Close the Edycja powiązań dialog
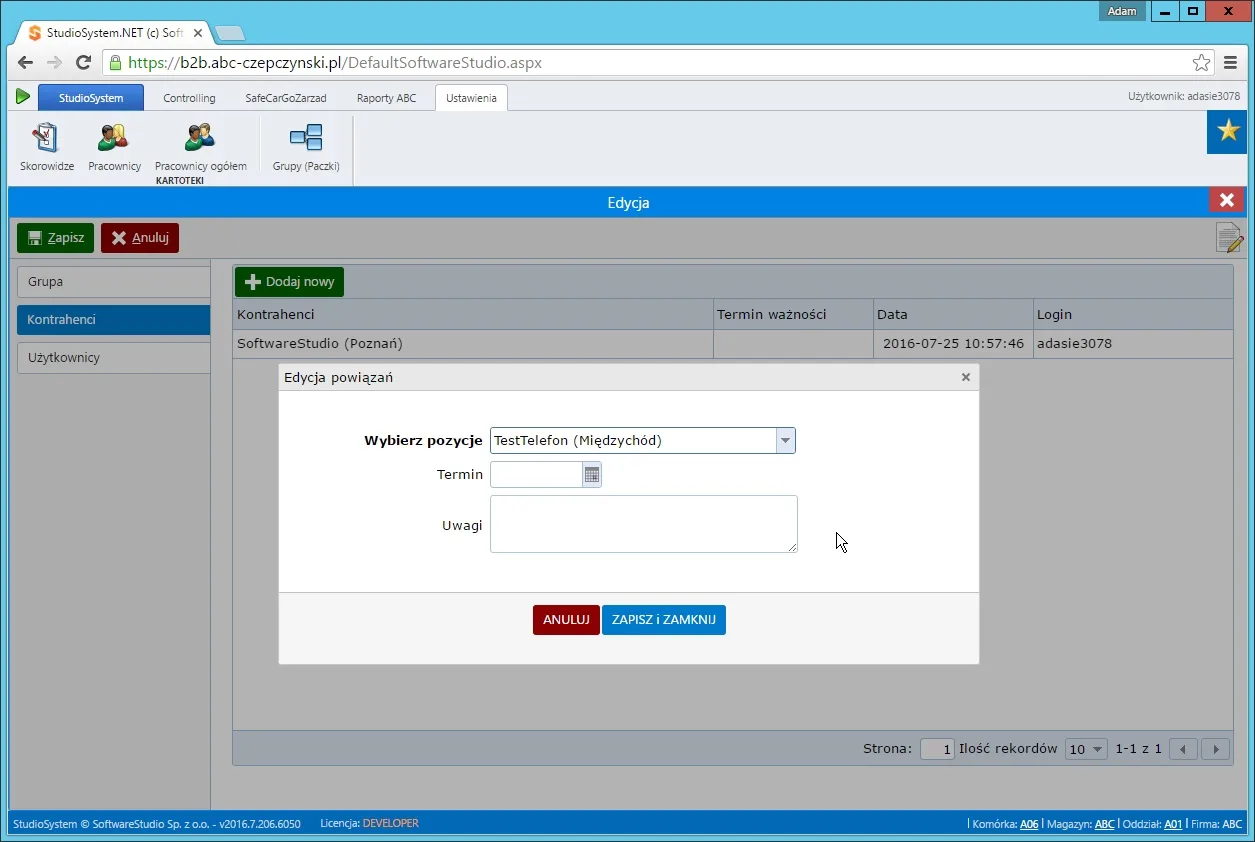Viewport: 1255px width, 842px height. point(966,377)
